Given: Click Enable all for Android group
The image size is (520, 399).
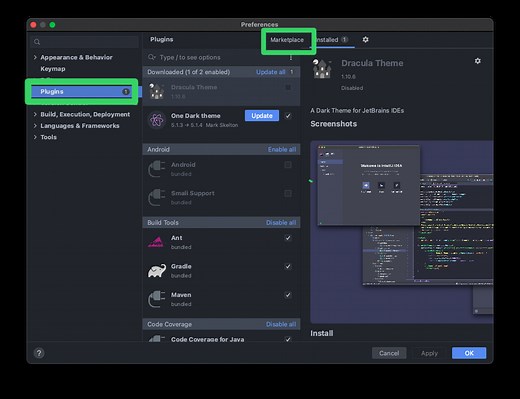Looking at the screenshot, I should pyautogui.click(x=282, y=149).
